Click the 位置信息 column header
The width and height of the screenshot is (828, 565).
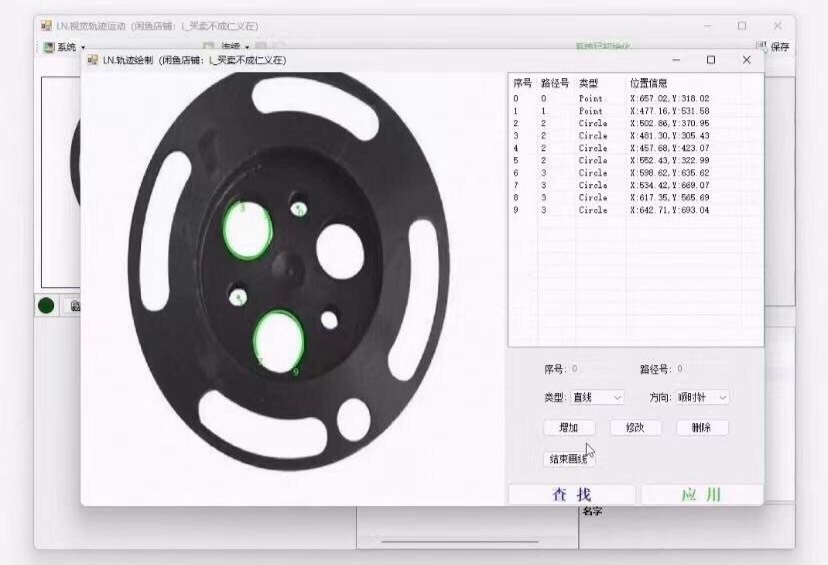click(648, 83)
